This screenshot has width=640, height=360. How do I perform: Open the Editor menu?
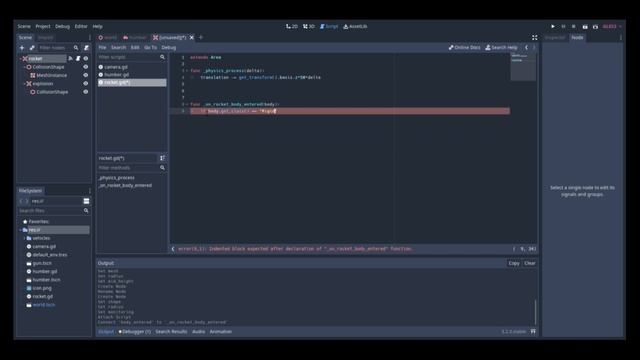pos(81,27)
